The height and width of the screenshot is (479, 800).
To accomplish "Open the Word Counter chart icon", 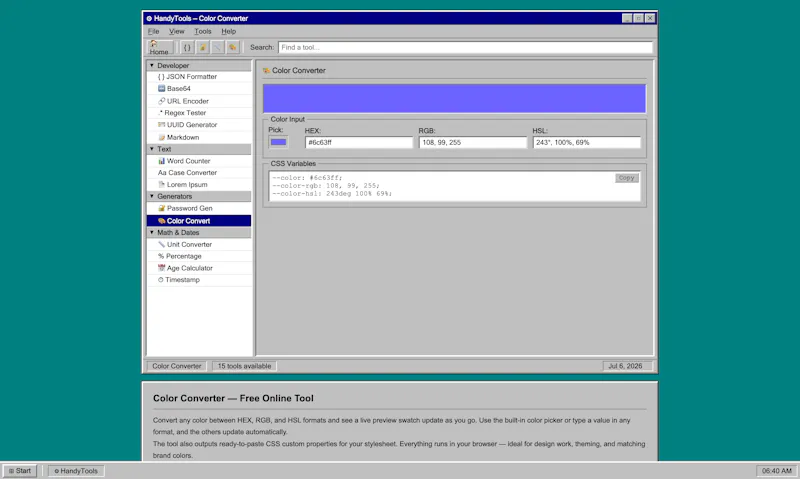I will click(x=161, y=161).
